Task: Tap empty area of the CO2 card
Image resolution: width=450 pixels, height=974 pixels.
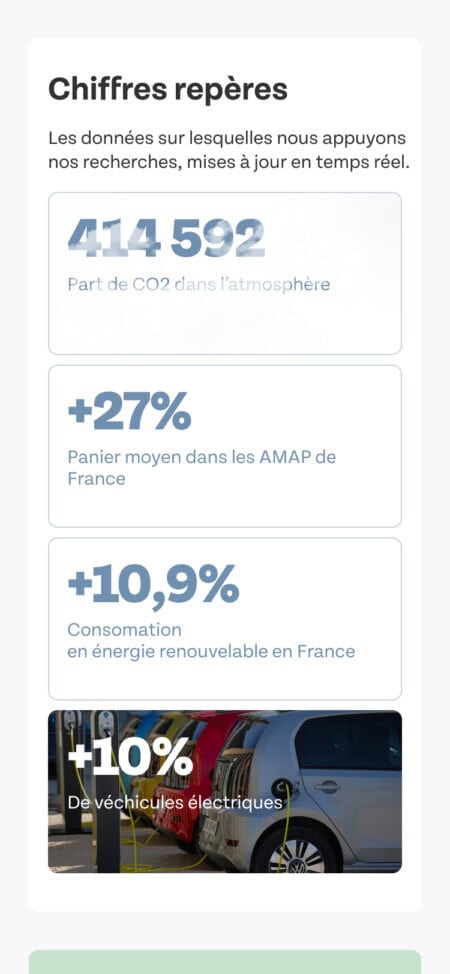Action: [x=224, y=325]
